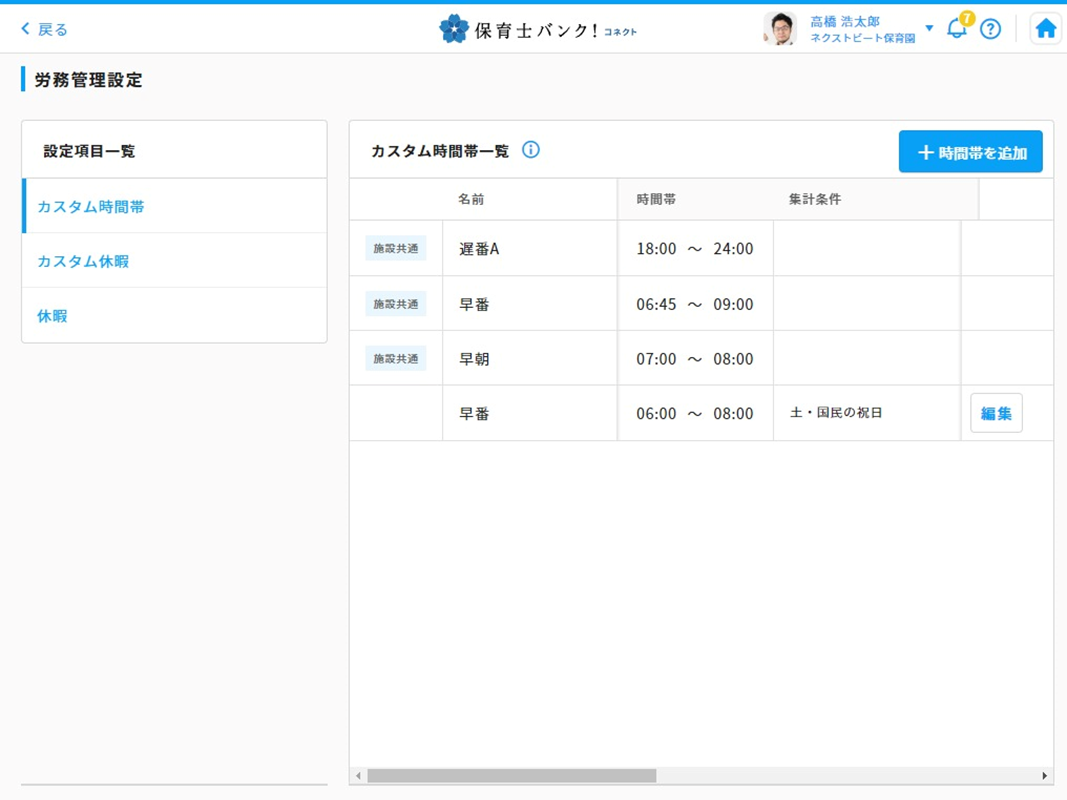
Task: Click the home icon in the header
Action: point(1045,29)
